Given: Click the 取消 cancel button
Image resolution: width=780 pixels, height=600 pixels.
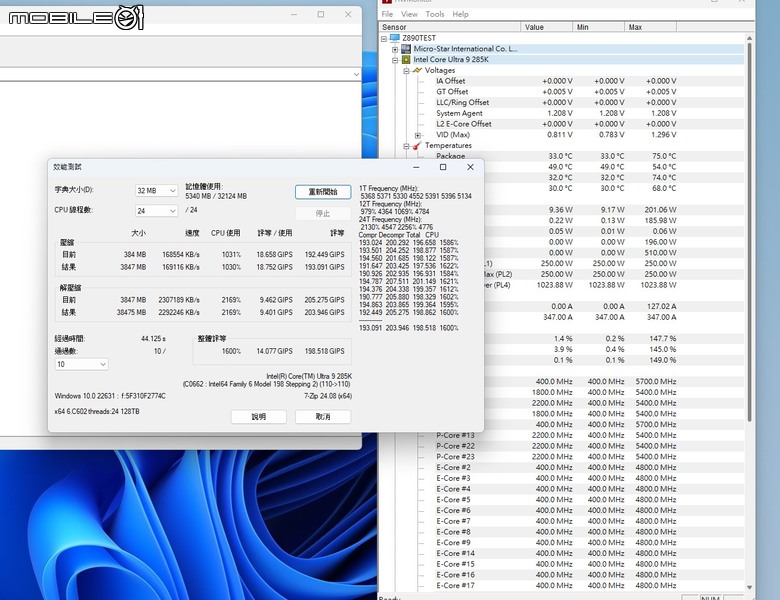Looking at the screenshot, I should [323, 416].
